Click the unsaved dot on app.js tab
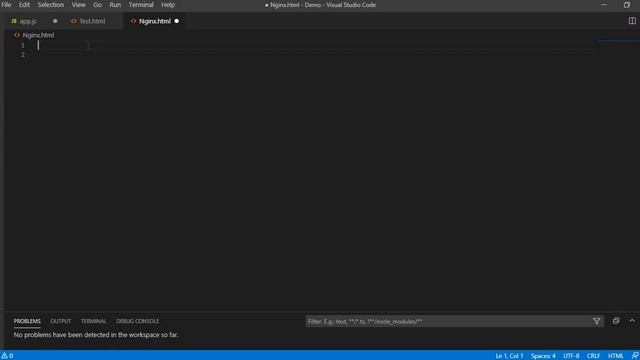640x360 pixels. (55, 21)
